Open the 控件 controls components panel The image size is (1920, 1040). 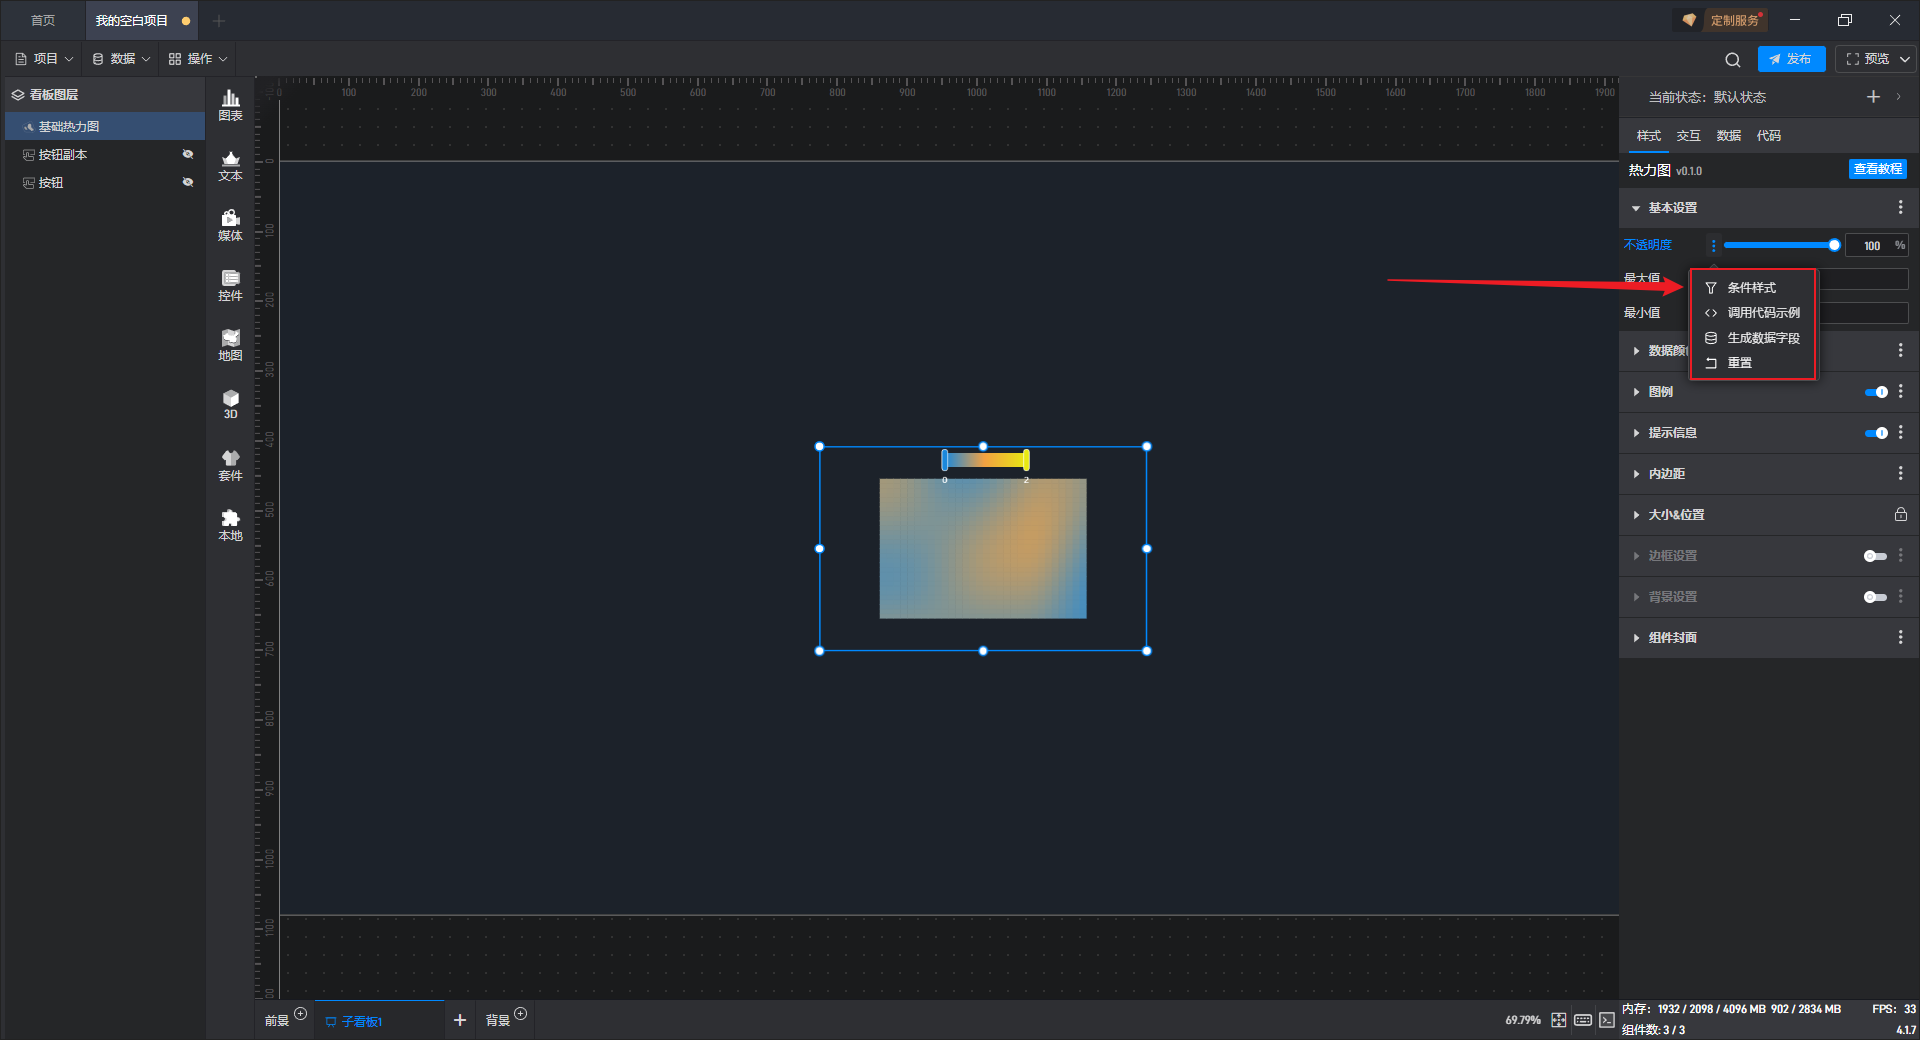coord(230,285)
